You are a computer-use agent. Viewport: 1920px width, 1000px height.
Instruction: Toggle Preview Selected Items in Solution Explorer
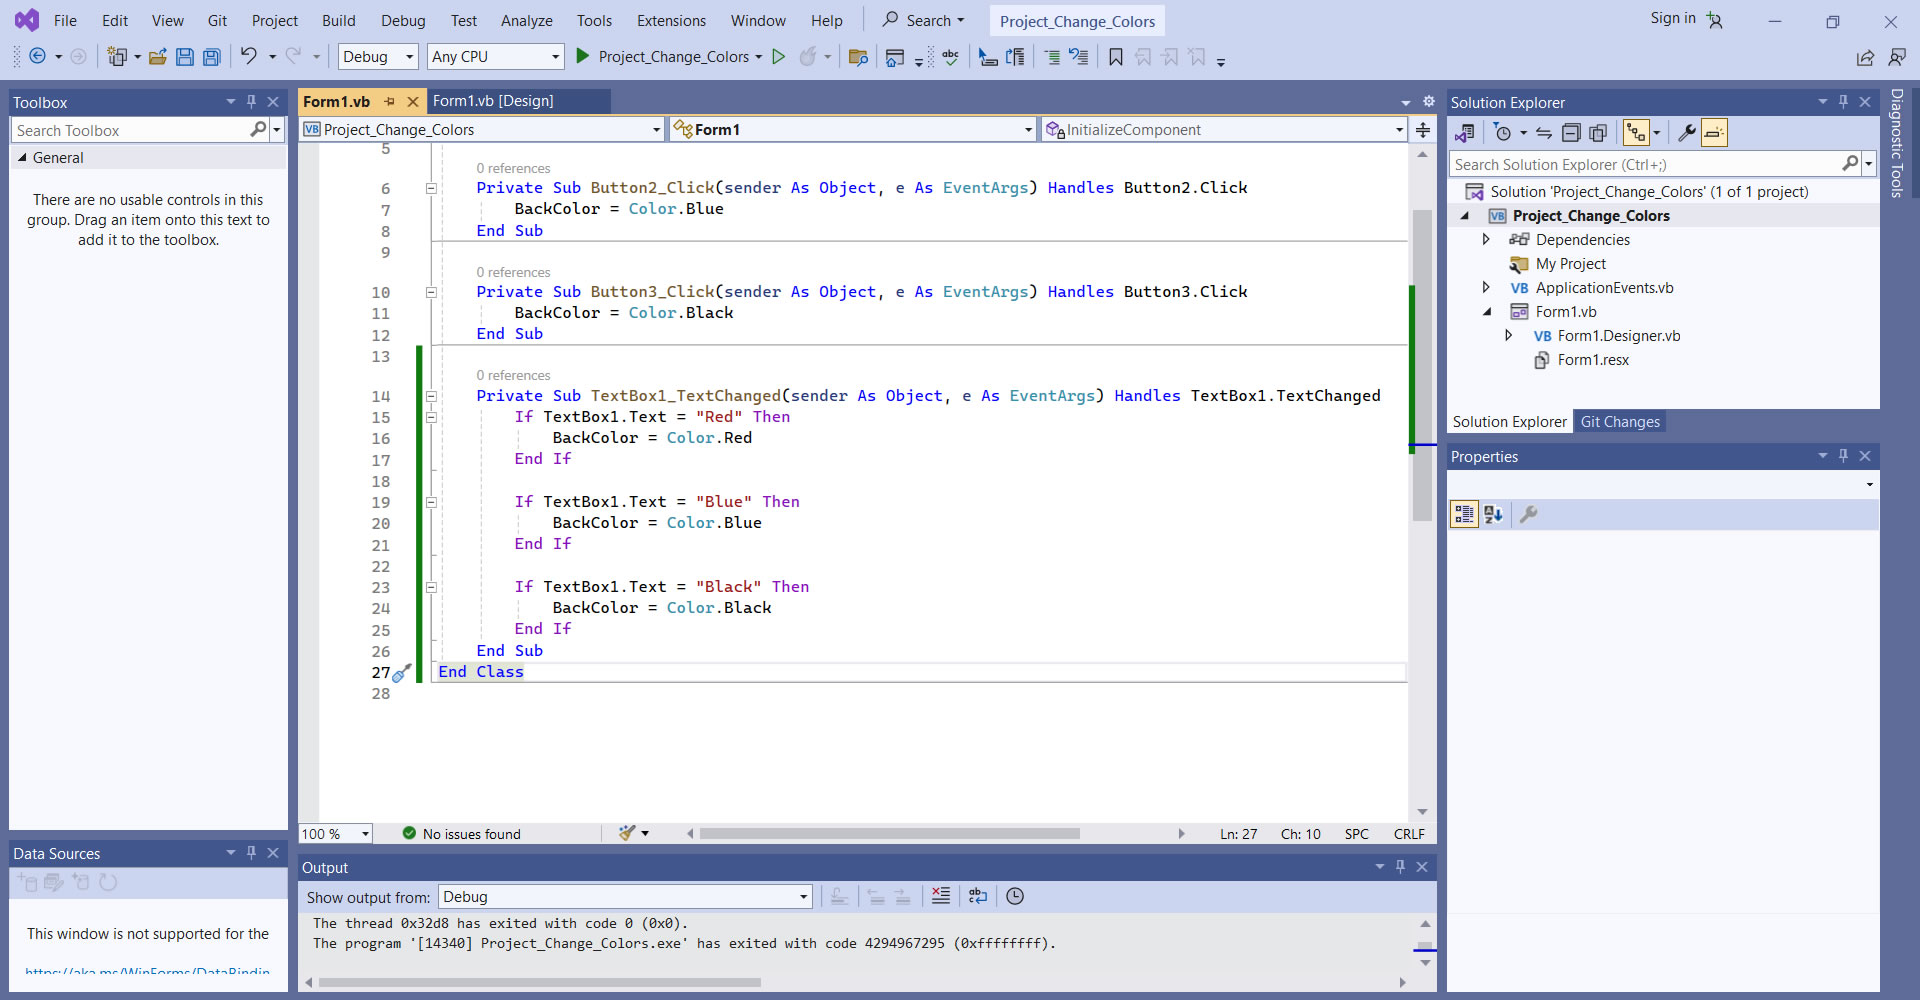coord(1714,133)
